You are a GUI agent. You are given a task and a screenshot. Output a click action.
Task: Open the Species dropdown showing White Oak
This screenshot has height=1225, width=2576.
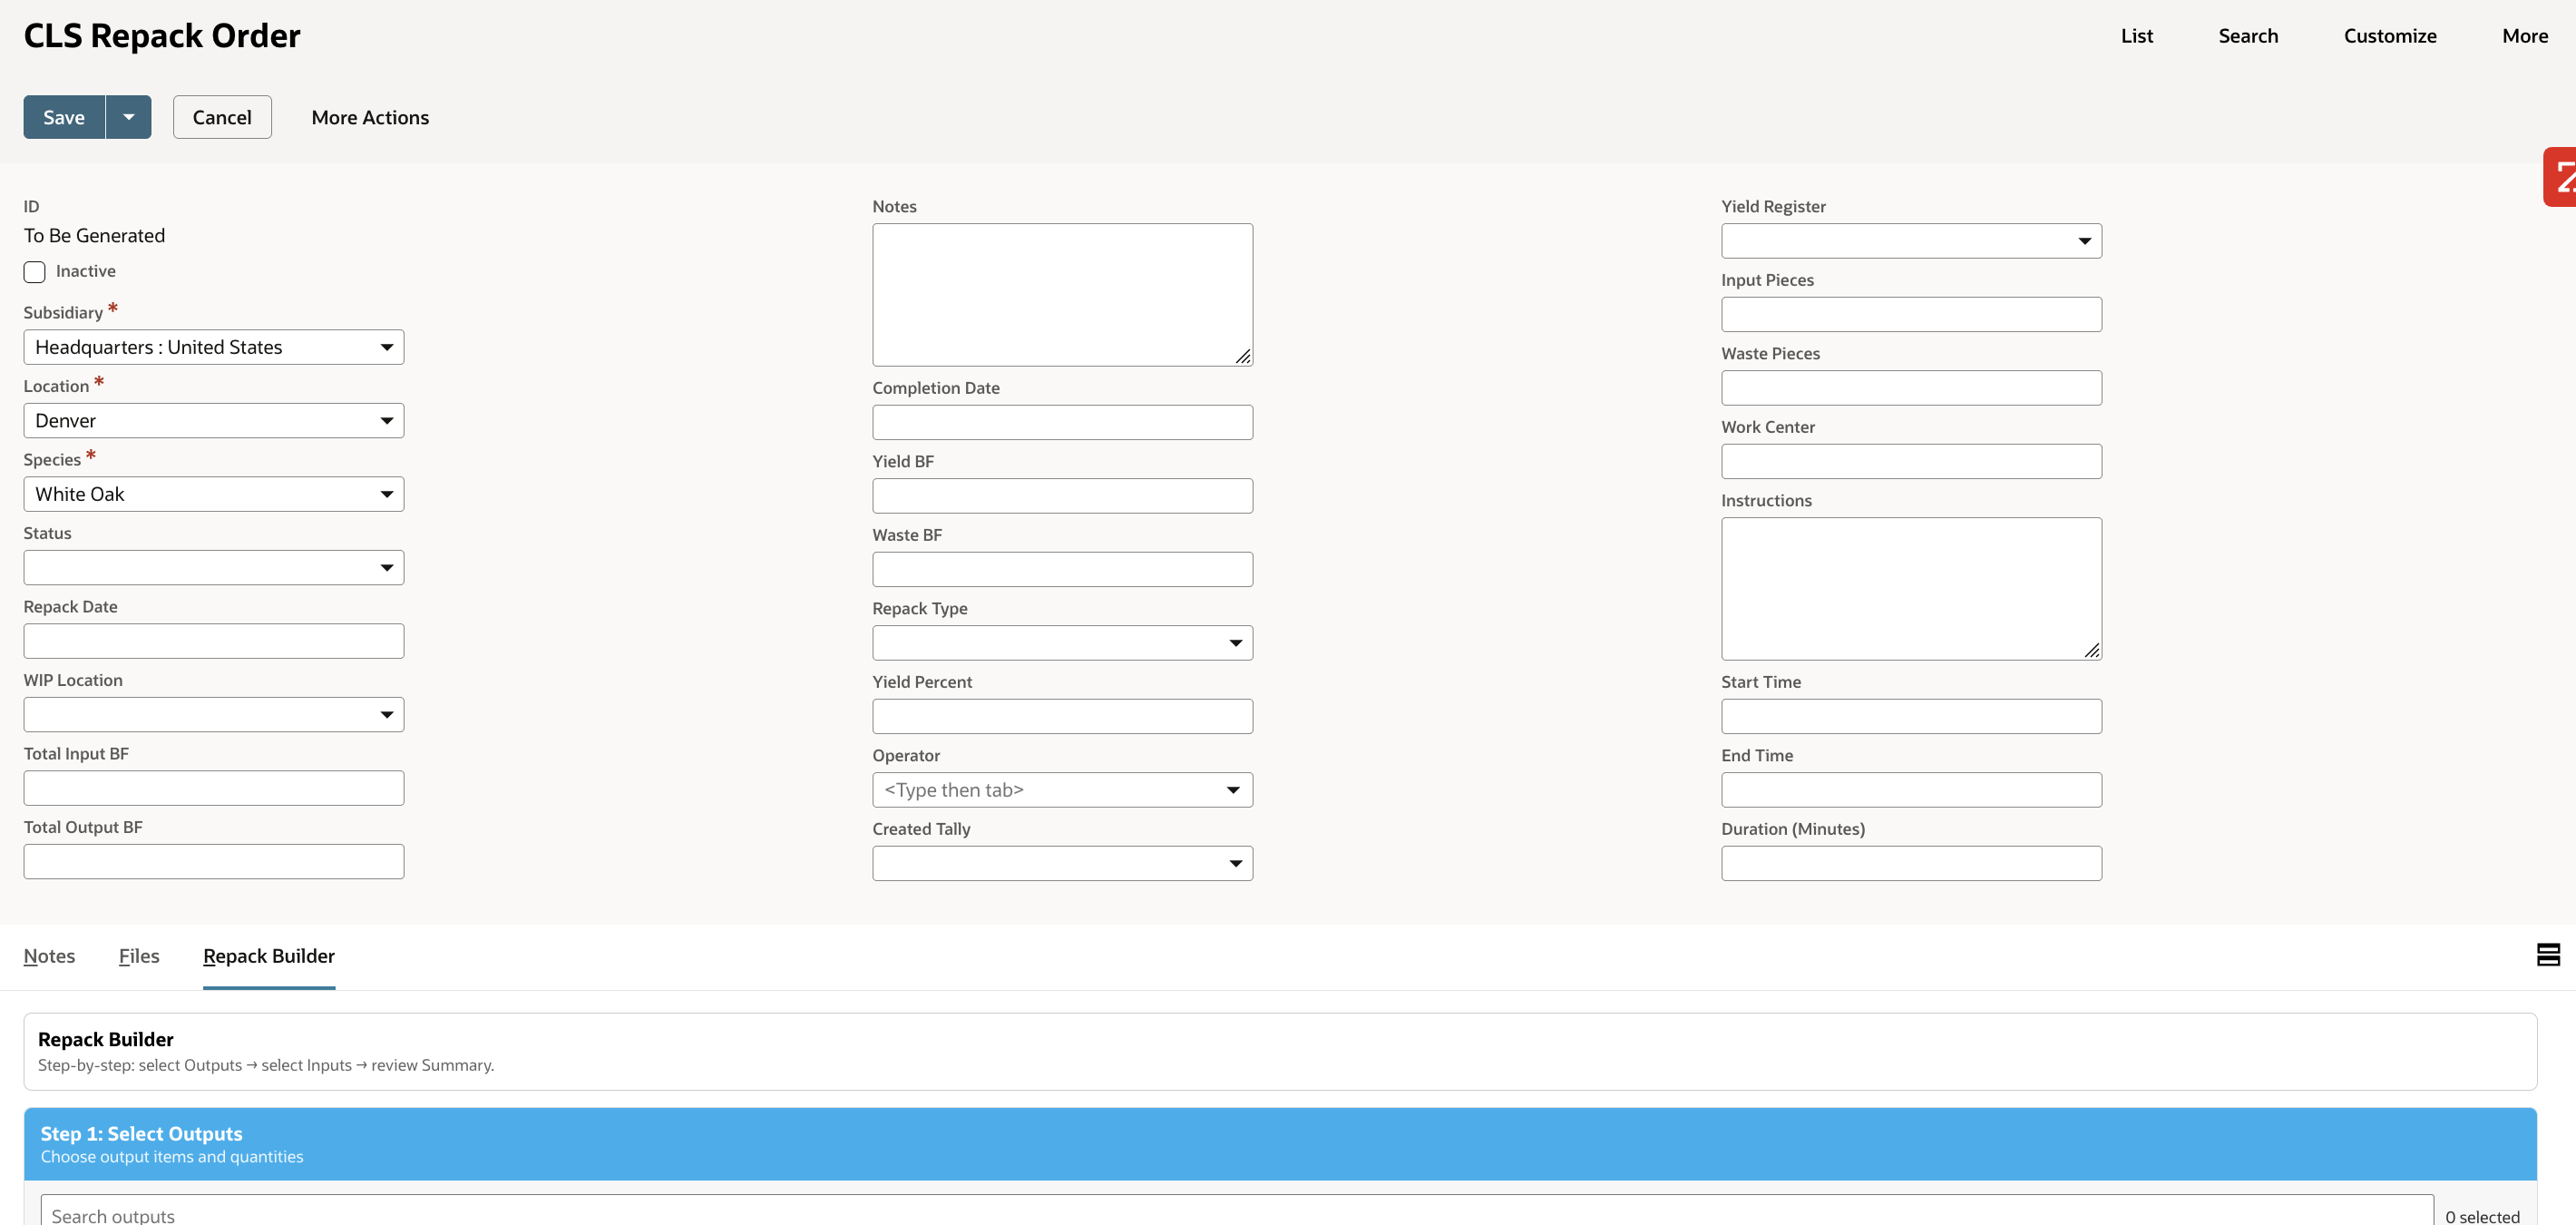click(213, 494)
